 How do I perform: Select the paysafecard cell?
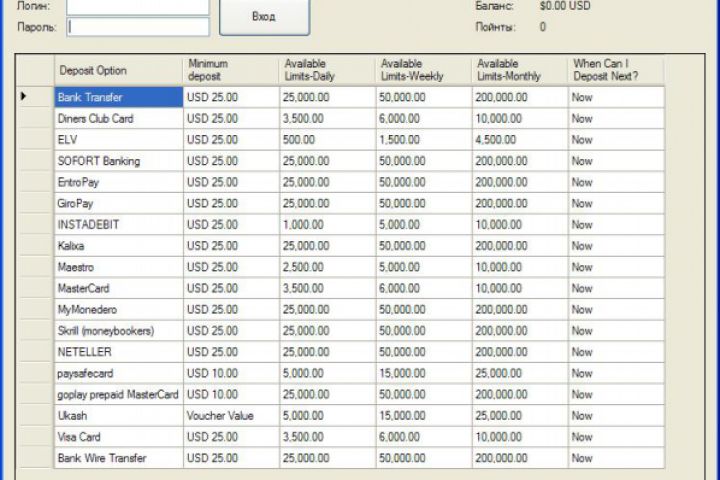[118, 373]
